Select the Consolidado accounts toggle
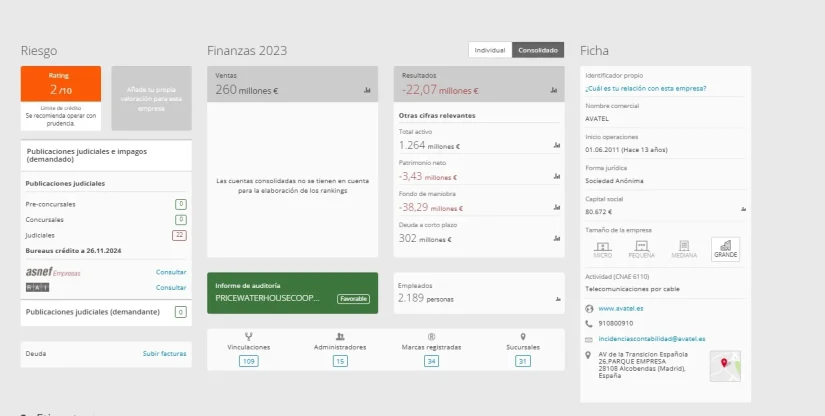 (x=538, y=49)
